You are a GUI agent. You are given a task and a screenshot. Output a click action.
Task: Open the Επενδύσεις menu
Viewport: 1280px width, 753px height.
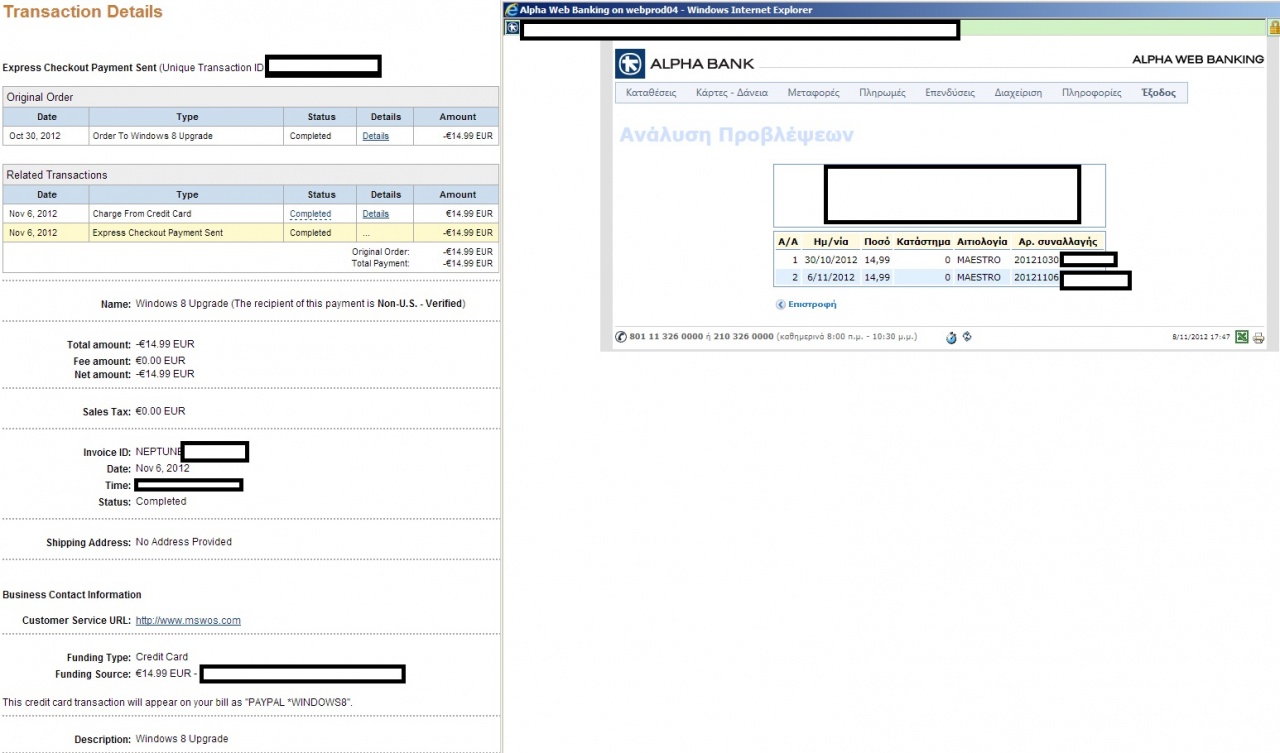coord(950,93)
